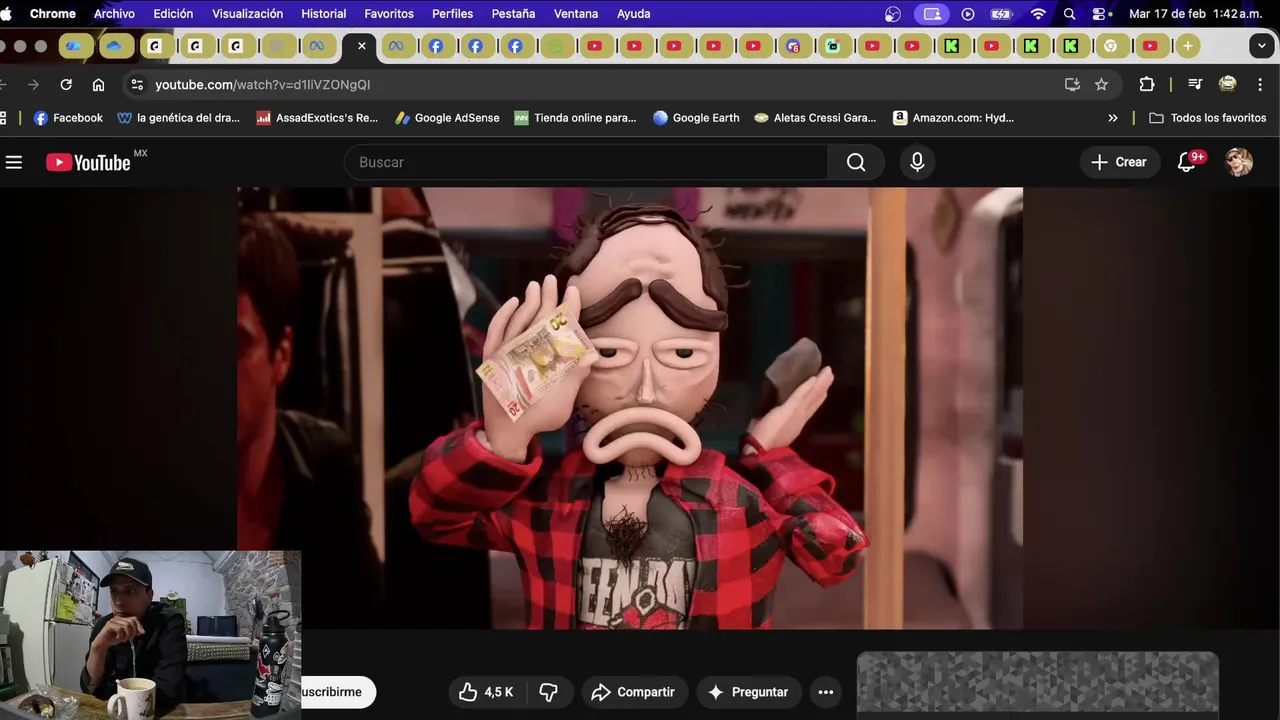This screenshot has height=720, width=1280.
Task: Open media controls icon in toolbar
Action: tap(1195, 85)
